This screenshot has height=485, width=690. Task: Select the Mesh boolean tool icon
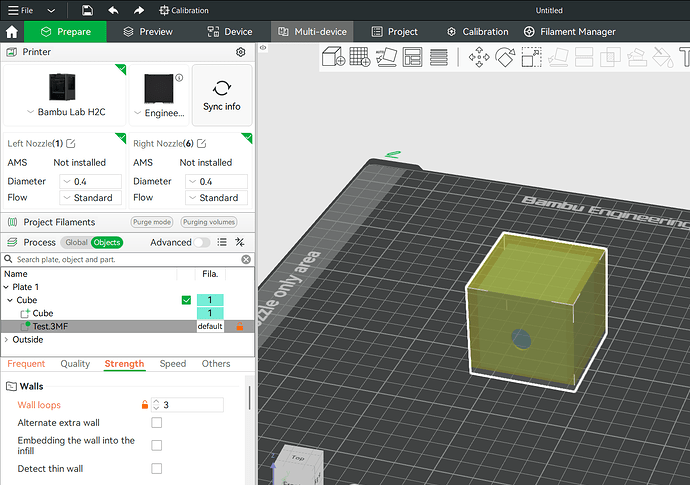[610, 57]
